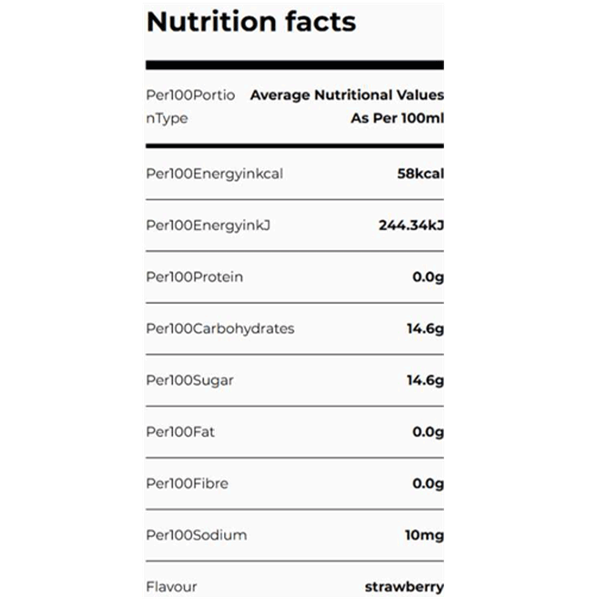Click the 244.34kJ value
The width and height of the screenshot is (600, 600).
411,225
